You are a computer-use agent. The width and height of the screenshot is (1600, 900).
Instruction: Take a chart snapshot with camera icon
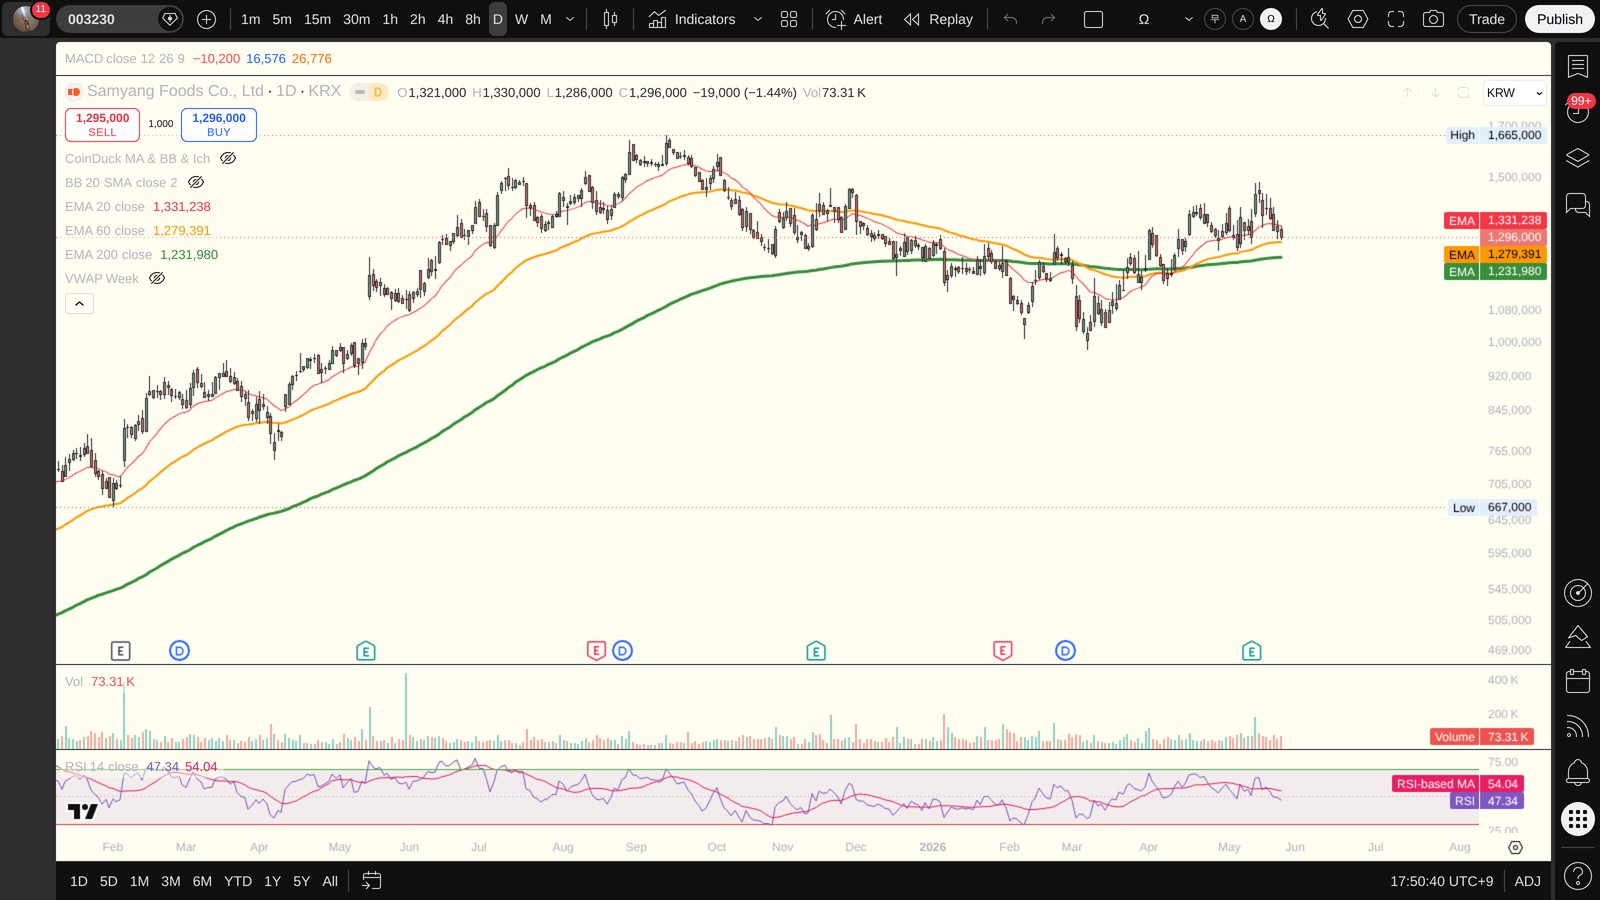[1433, 19]
